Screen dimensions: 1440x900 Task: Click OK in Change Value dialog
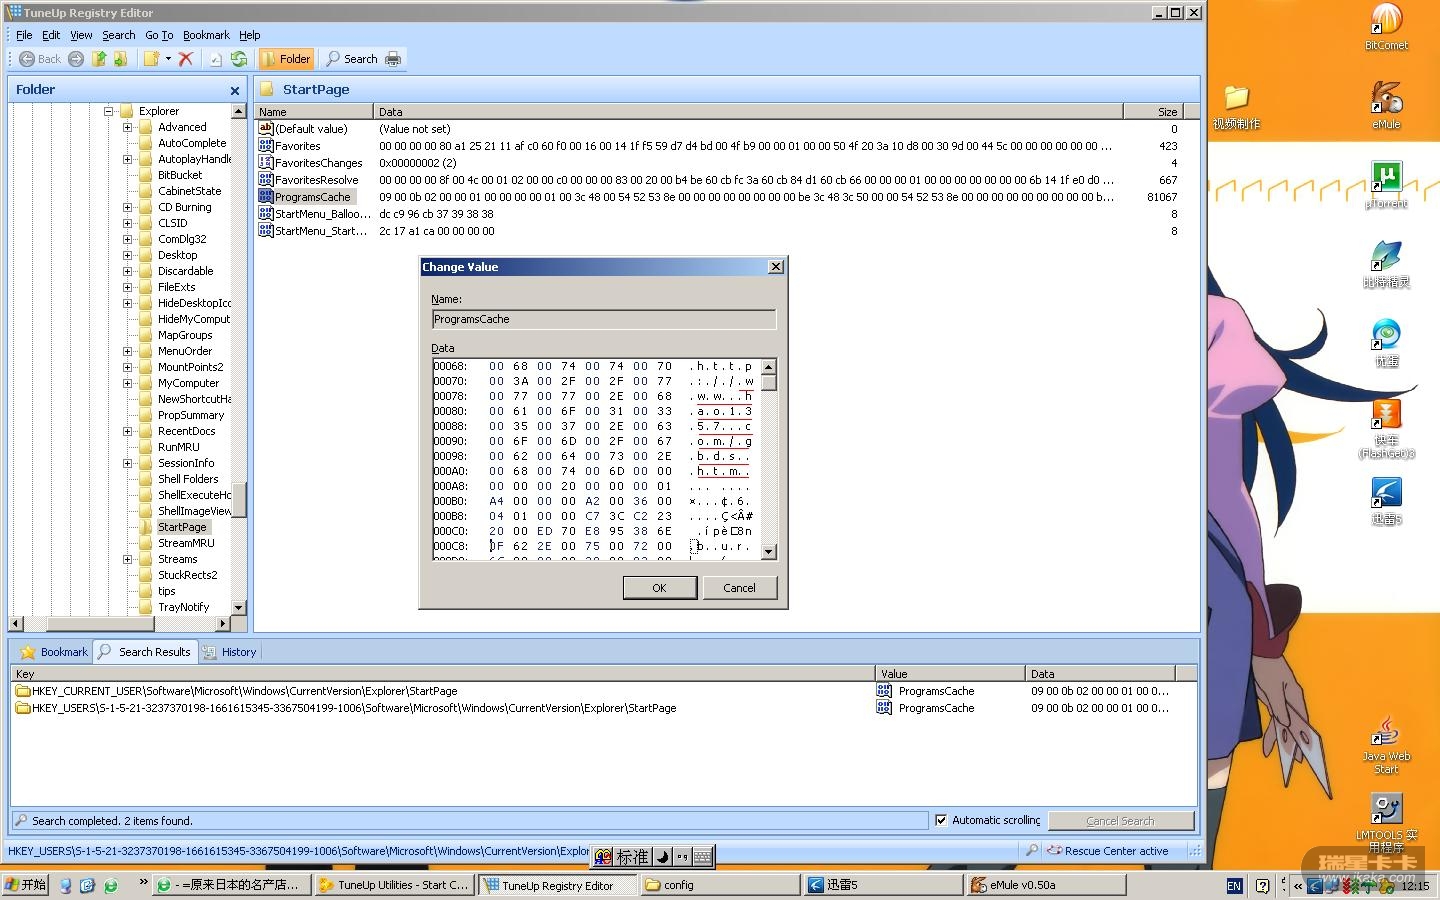click(x=659, y=588)
